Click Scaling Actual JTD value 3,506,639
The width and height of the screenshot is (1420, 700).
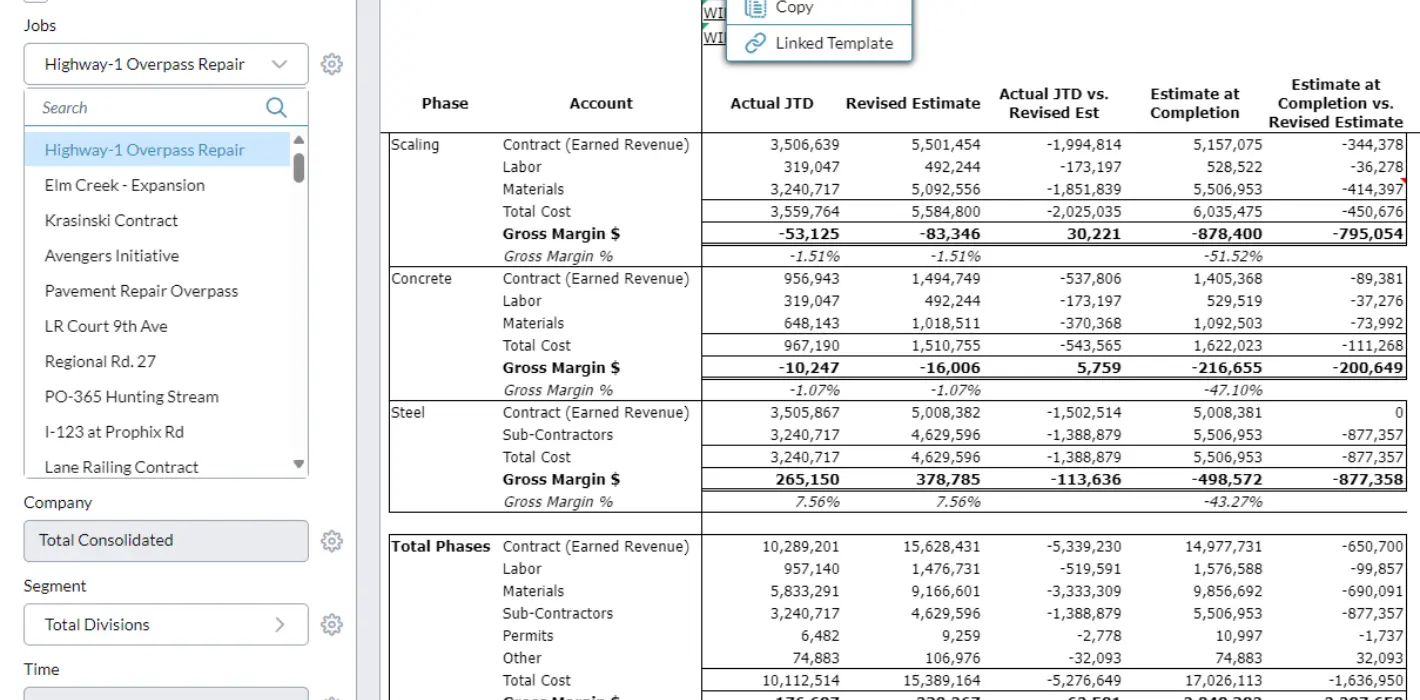(x=805, y=145)
